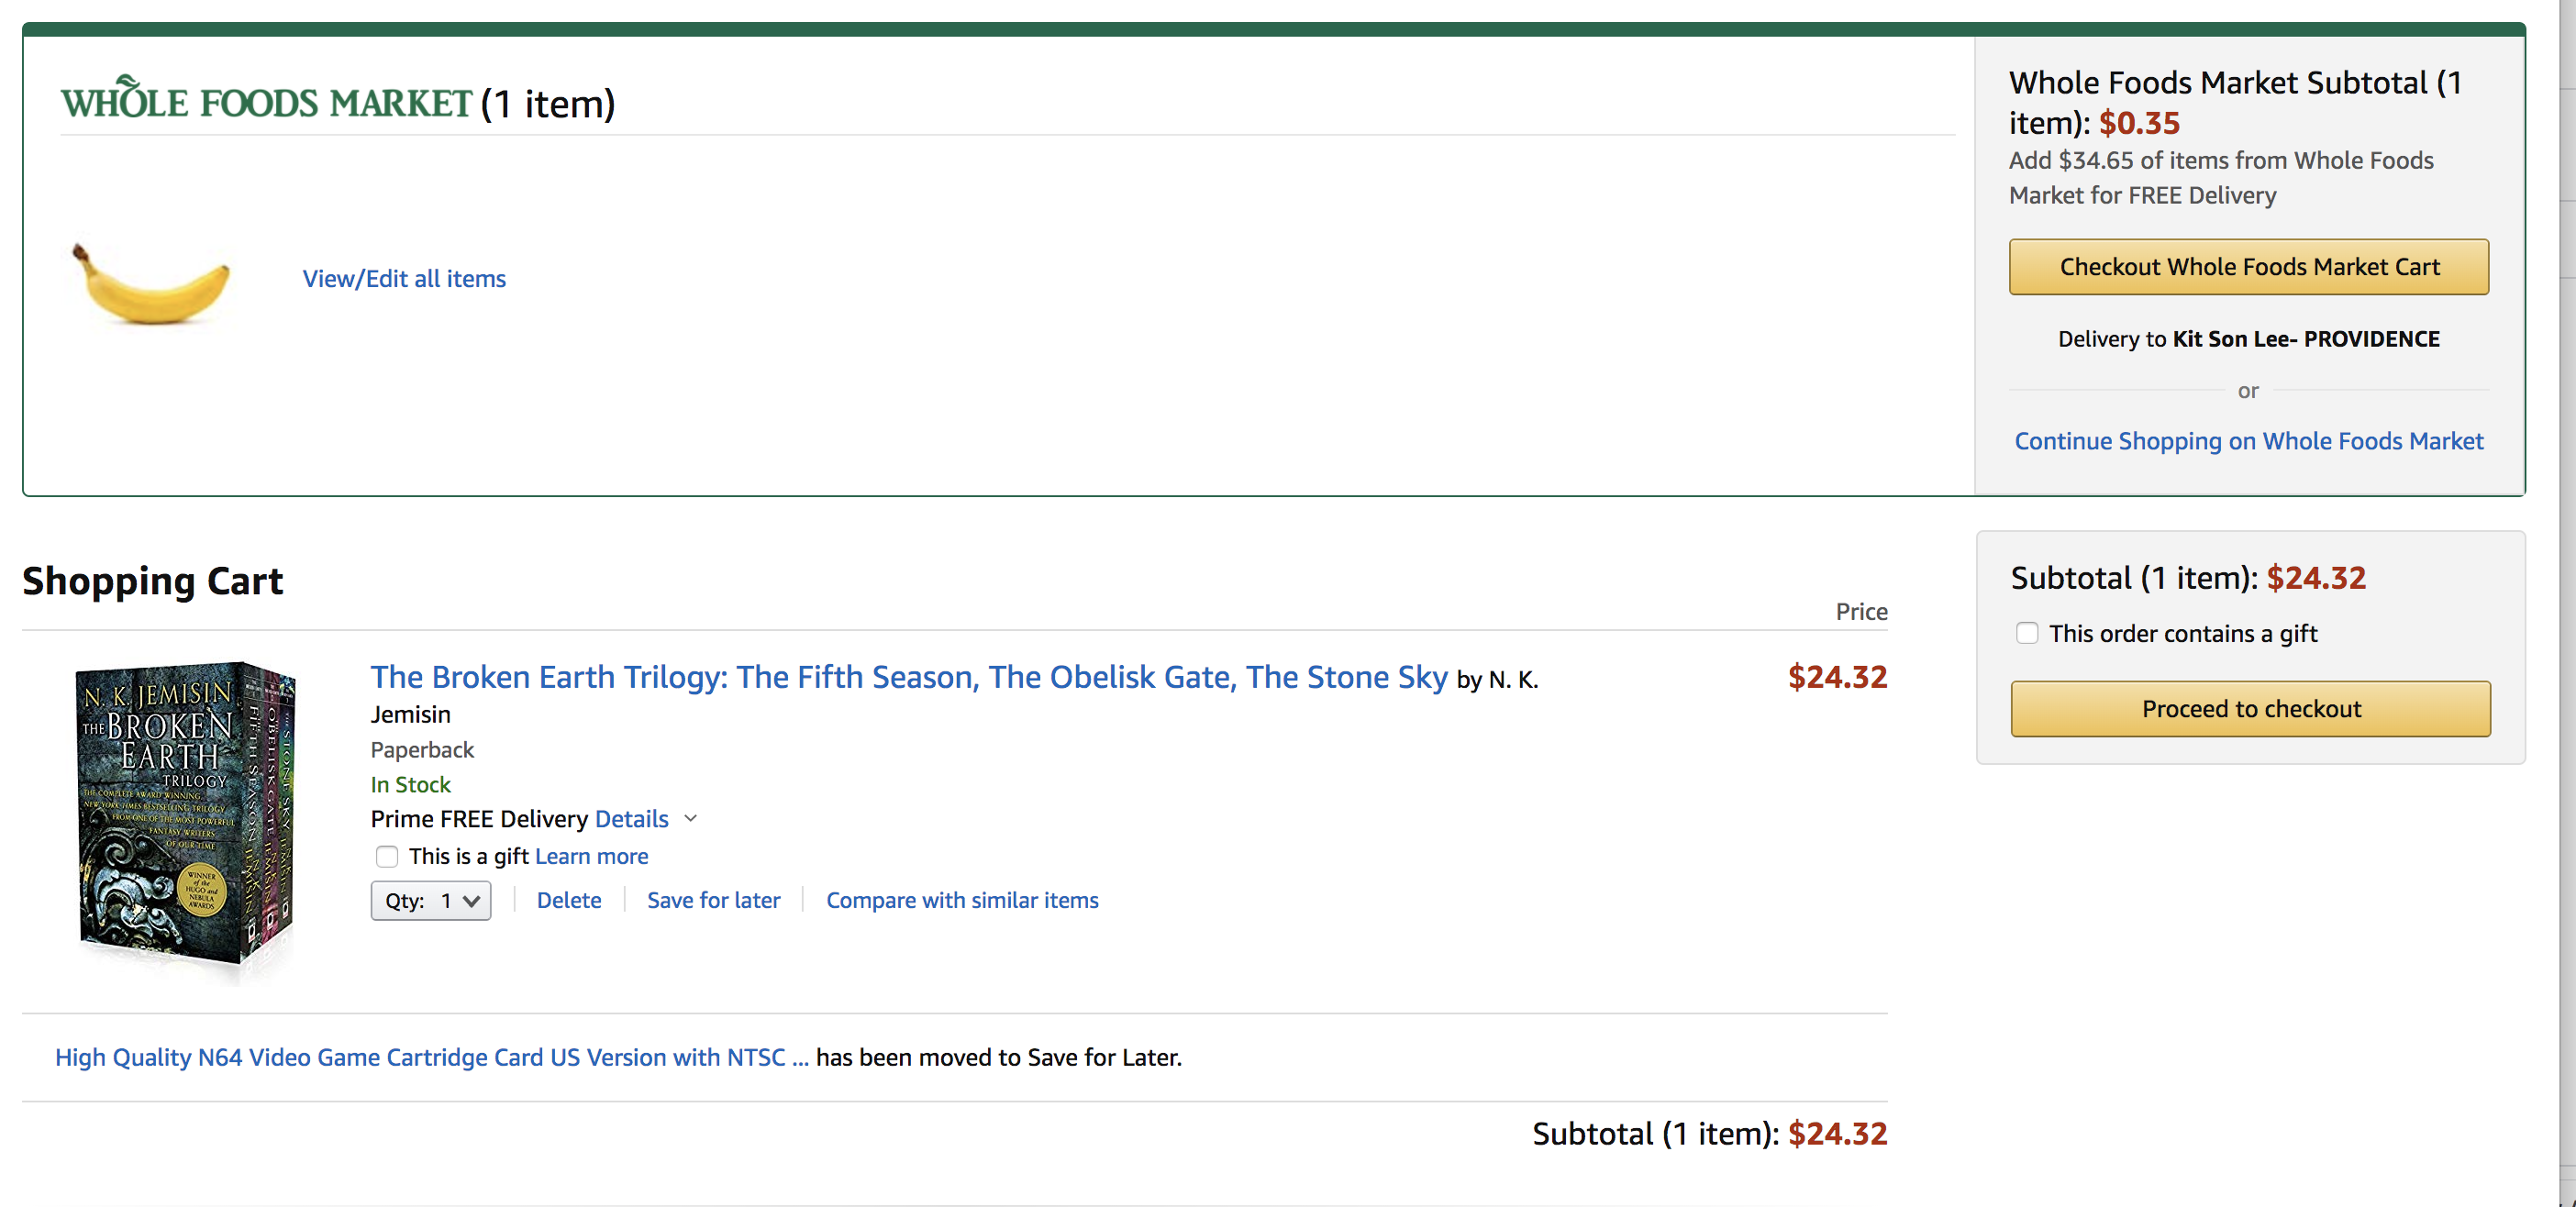
Task: Click the Whole Foods Market logo
Action: click(265, 102)
